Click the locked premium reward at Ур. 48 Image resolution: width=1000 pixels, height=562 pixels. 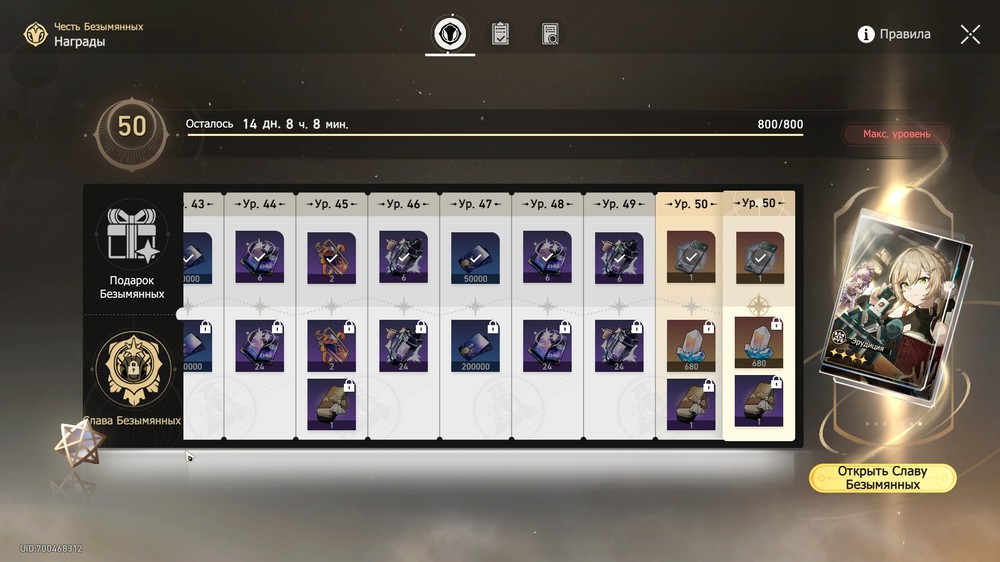(547, 345)
